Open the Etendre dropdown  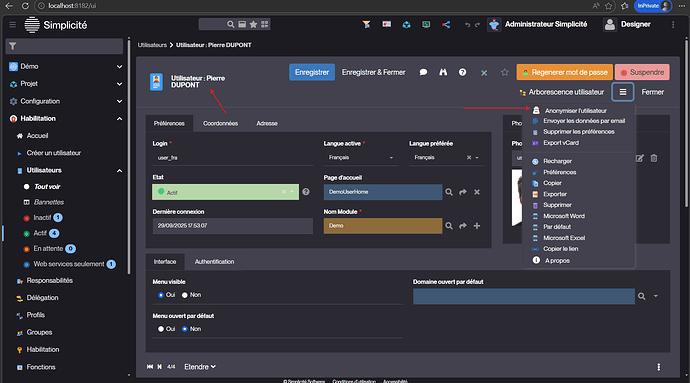click(200, 367)
